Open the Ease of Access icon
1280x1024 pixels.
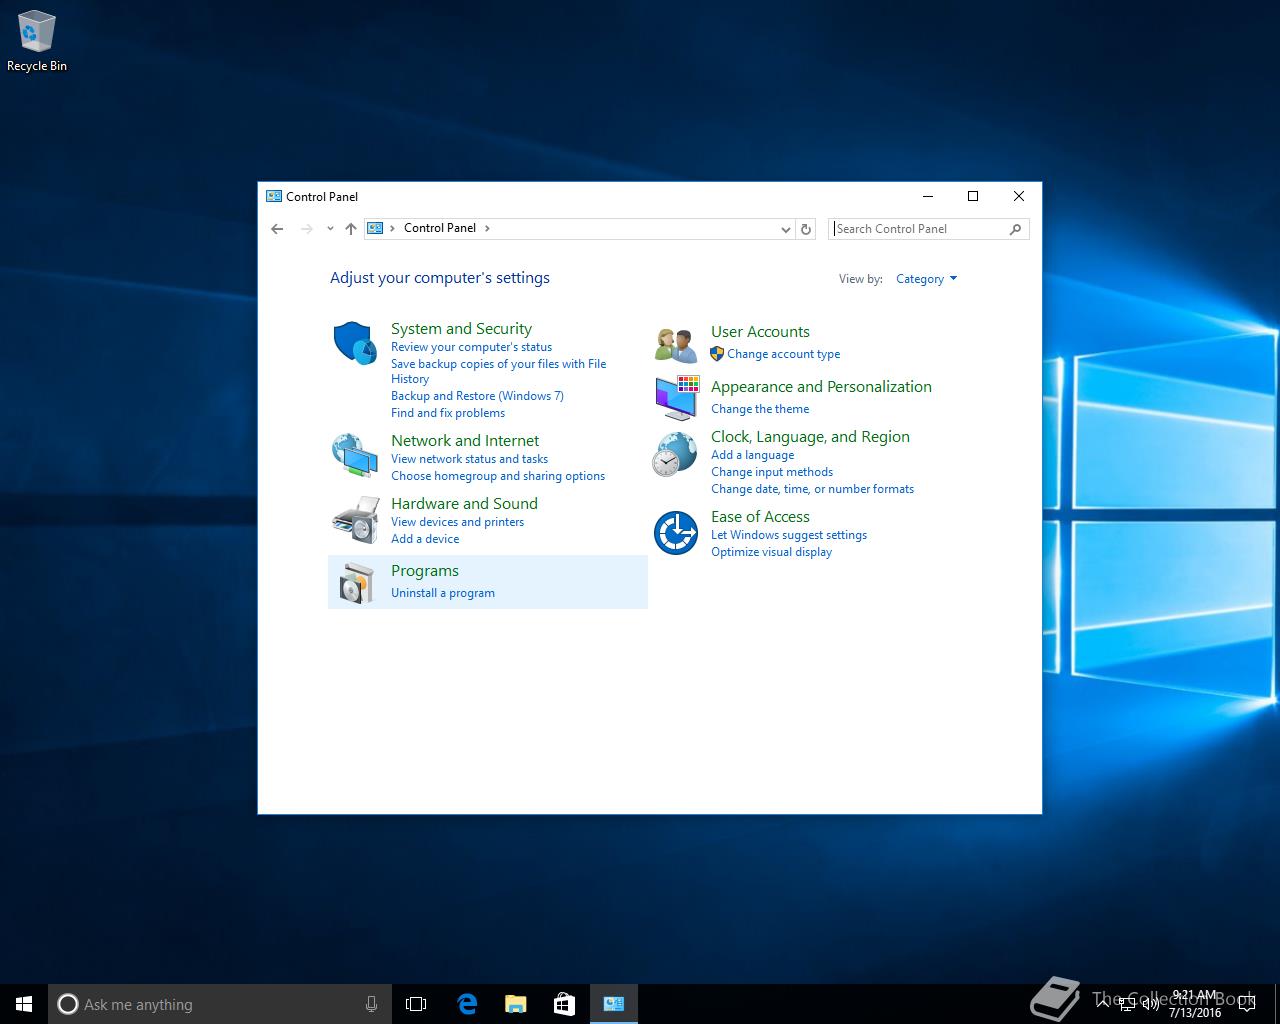click(x=676, y=532)
